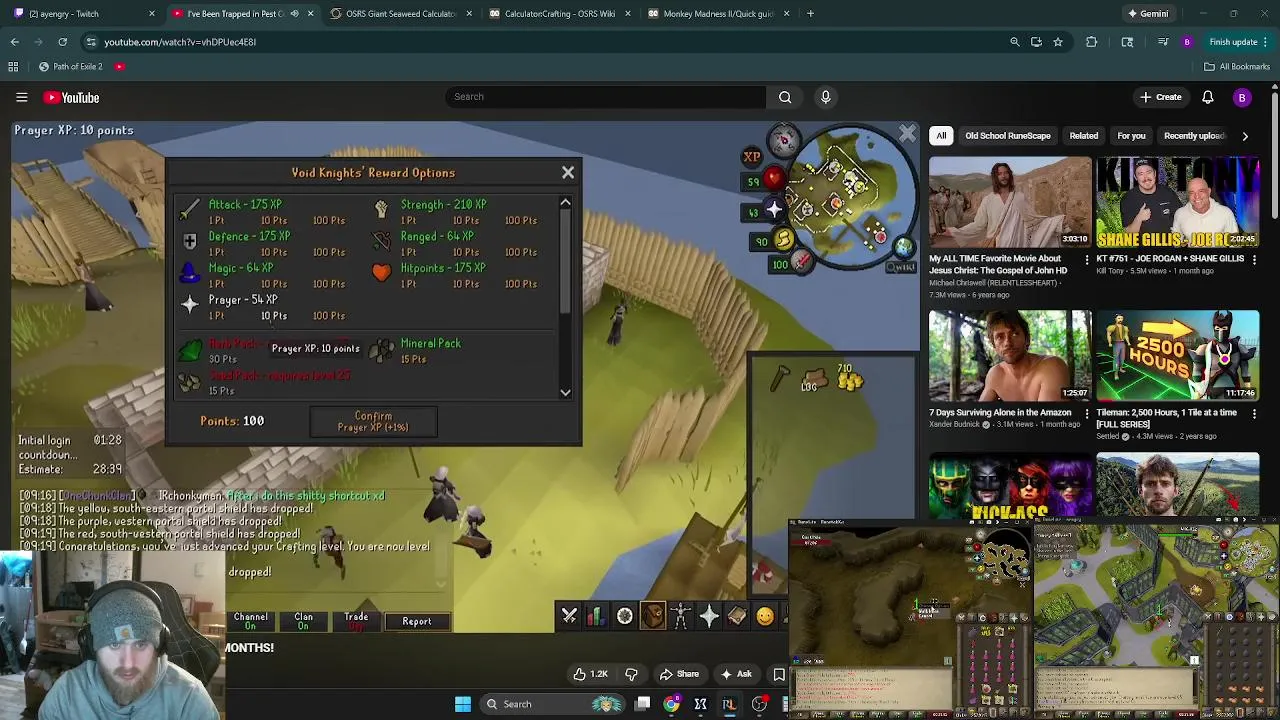Open Path of Exile 2 bookmark
The image size is (1280, 720).
(x=70, y=67)
